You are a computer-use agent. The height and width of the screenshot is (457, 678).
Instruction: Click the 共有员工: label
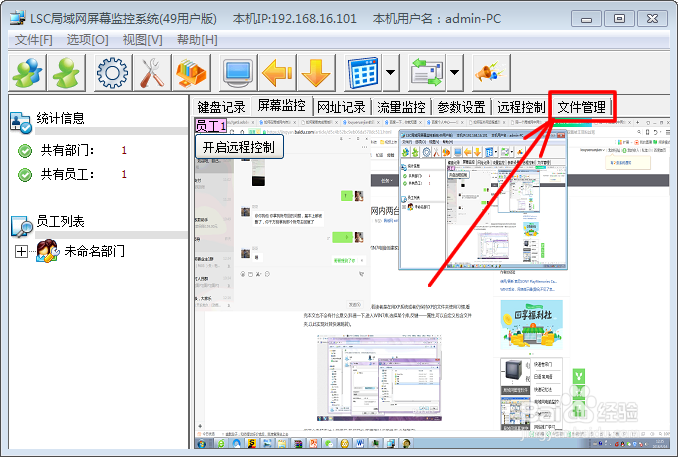67,175
